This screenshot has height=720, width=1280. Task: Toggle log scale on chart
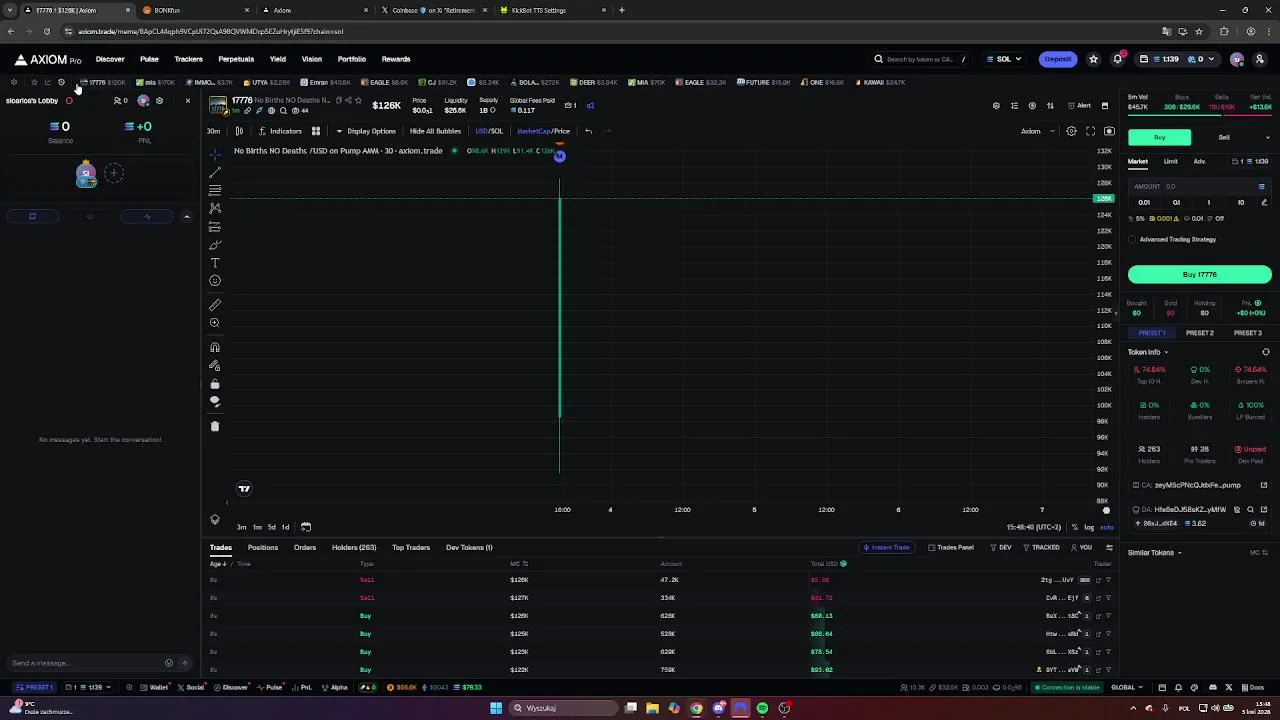[x=1089, y=527]
